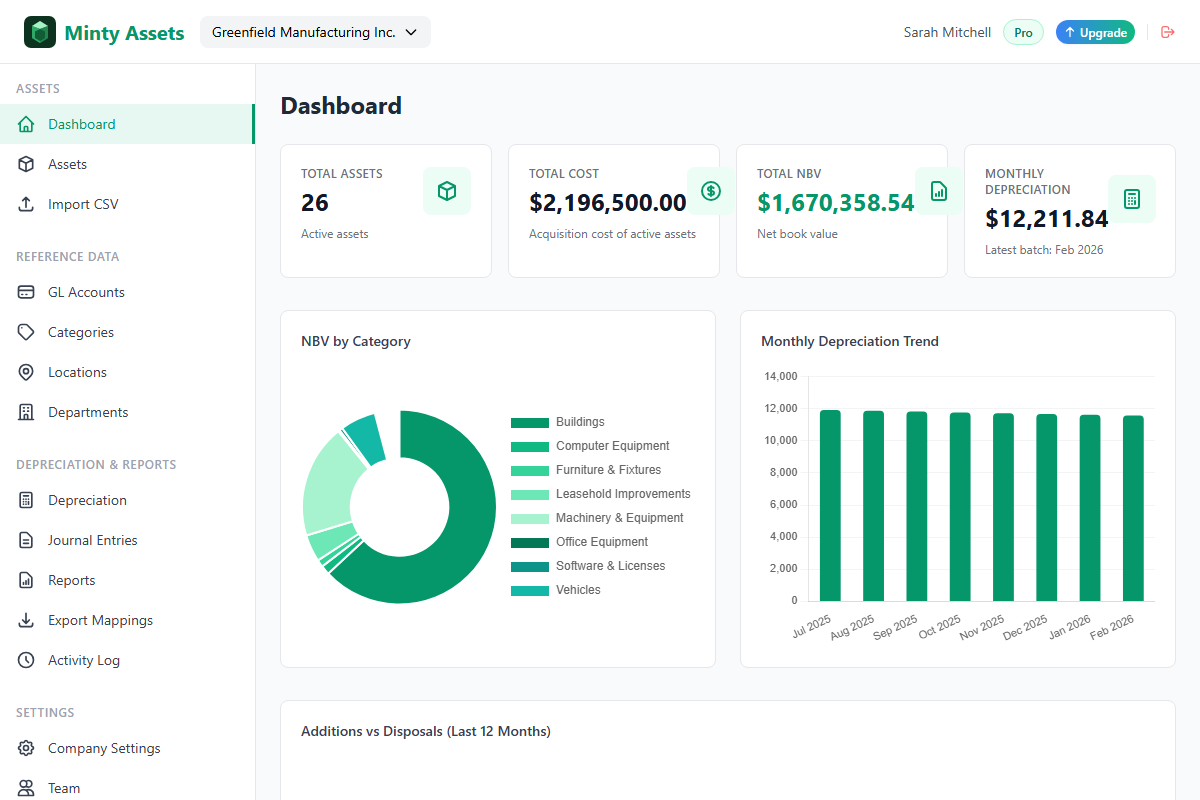Click the Oct 2025 depreciation bar
Viewport: 1200px width, 800px height.
tap(960, 507)
